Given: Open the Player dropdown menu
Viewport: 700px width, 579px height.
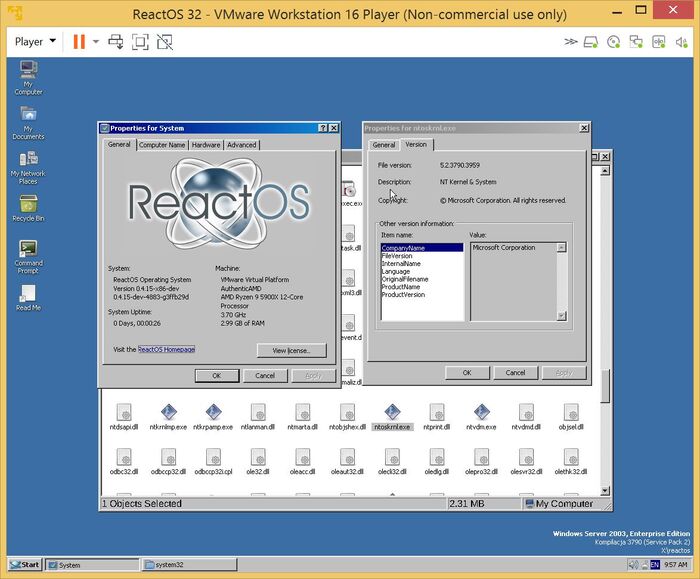Looking at the screenshot, I should coord(34,42).
